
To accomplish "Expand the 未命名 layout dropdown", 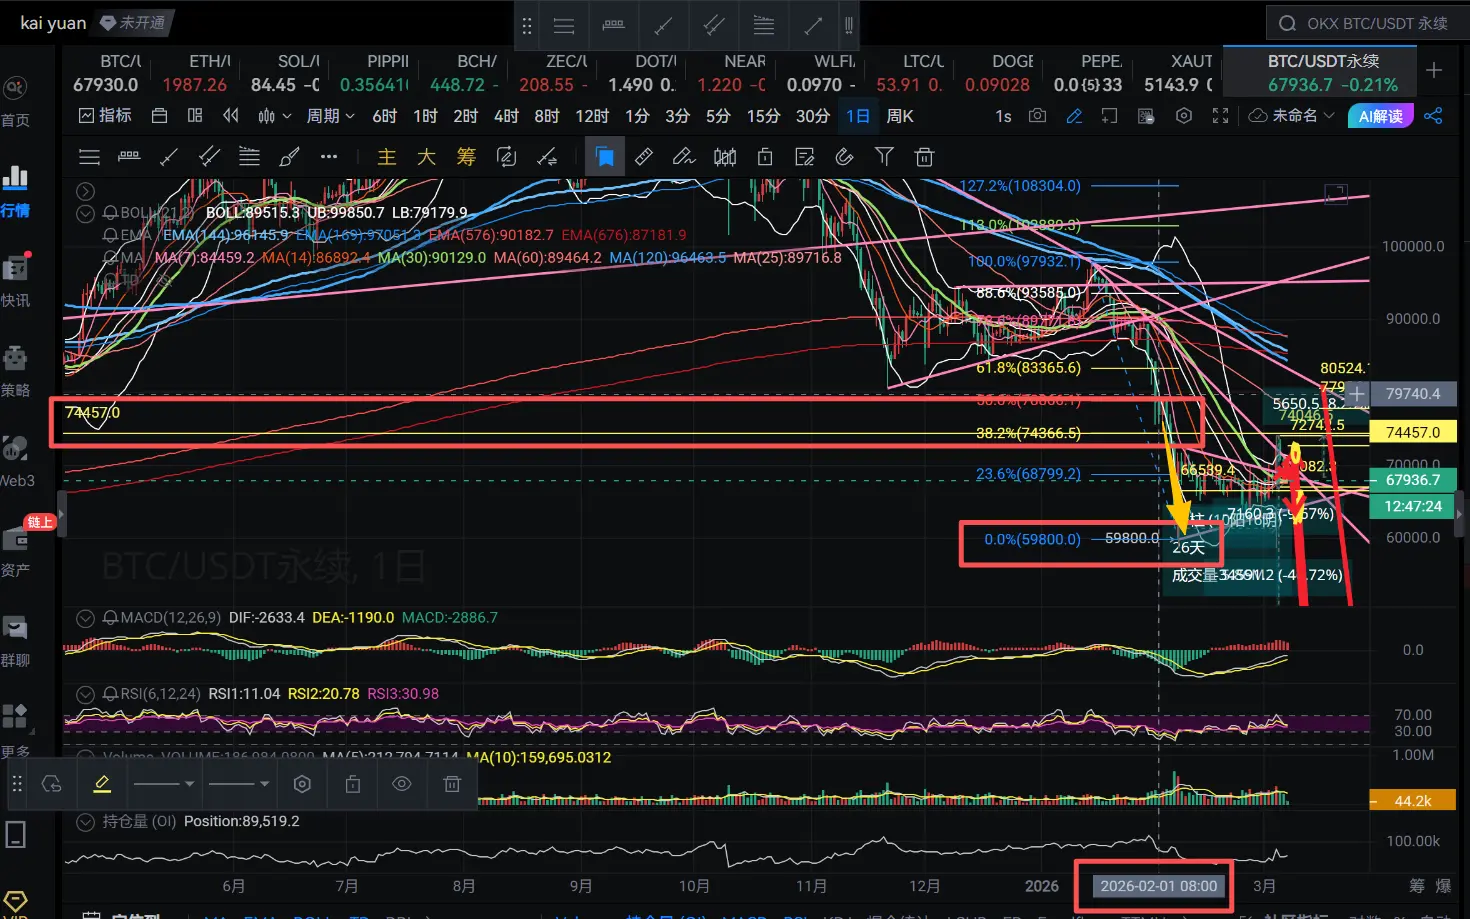I will click(x=1292, y=116).
